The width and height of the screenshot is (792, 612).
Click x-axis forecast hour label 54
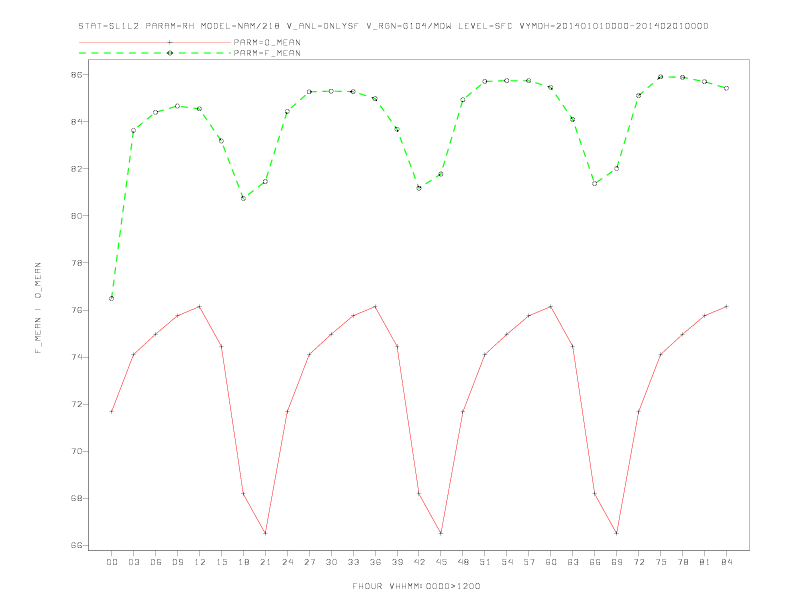[x=507, y=562]
